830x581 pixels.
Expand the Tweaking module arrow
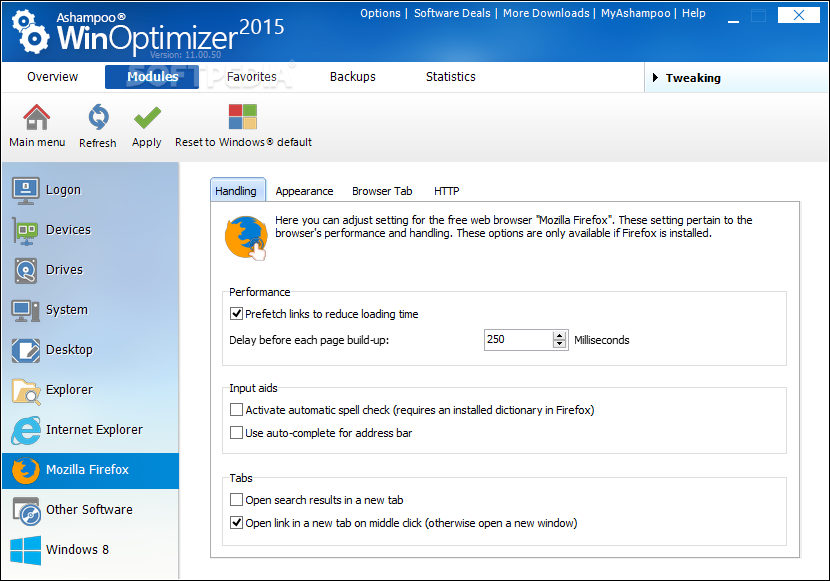point(655,78)
